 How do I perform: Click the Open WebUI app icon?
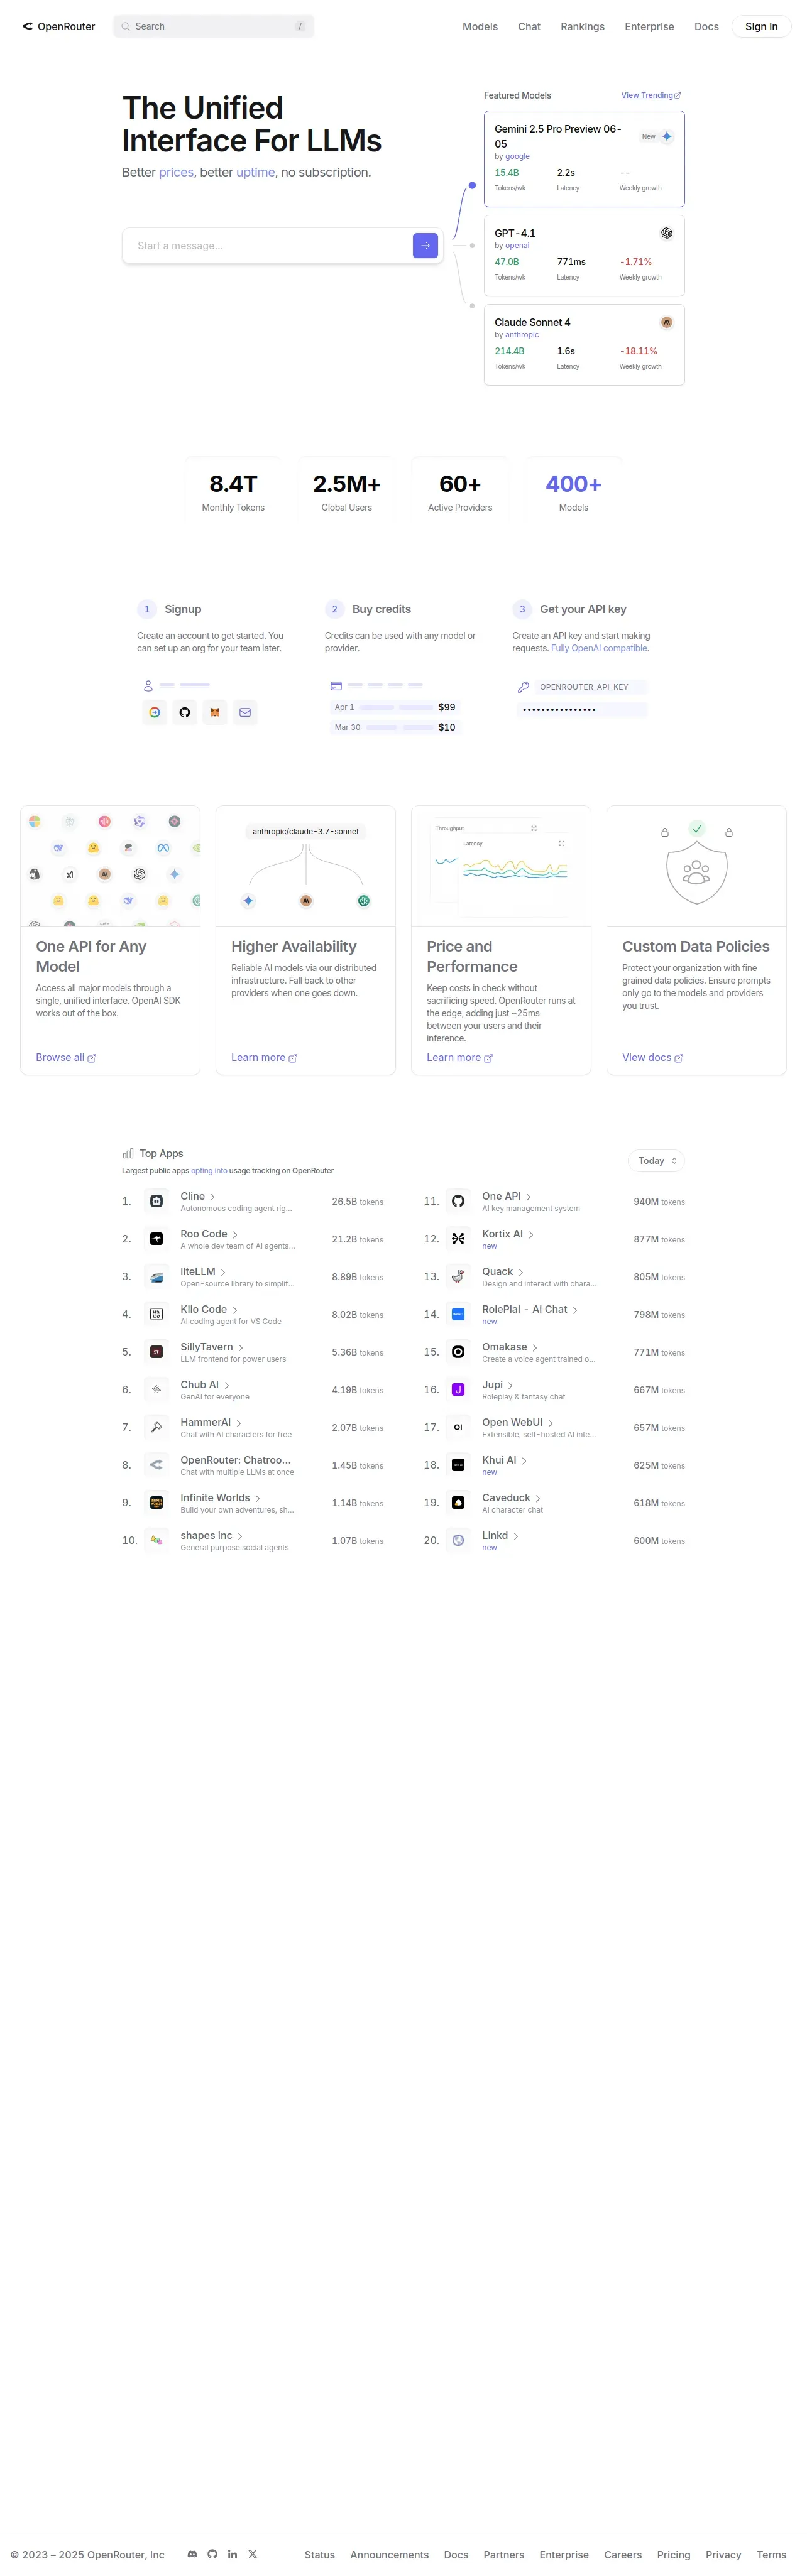pyautogui.click(x=458, y=1427)
